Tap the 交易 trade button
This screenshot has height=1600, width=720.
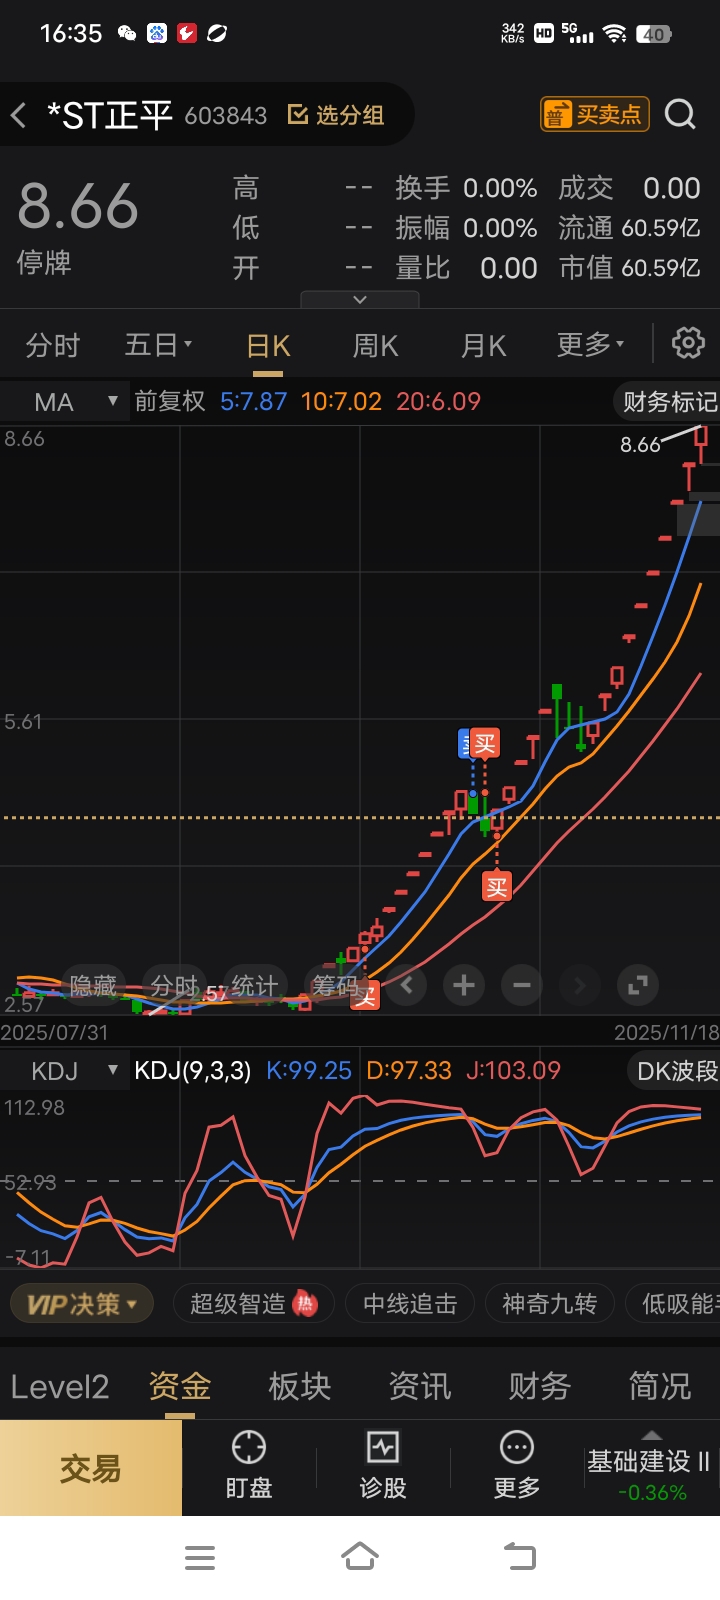(91, 1468)
